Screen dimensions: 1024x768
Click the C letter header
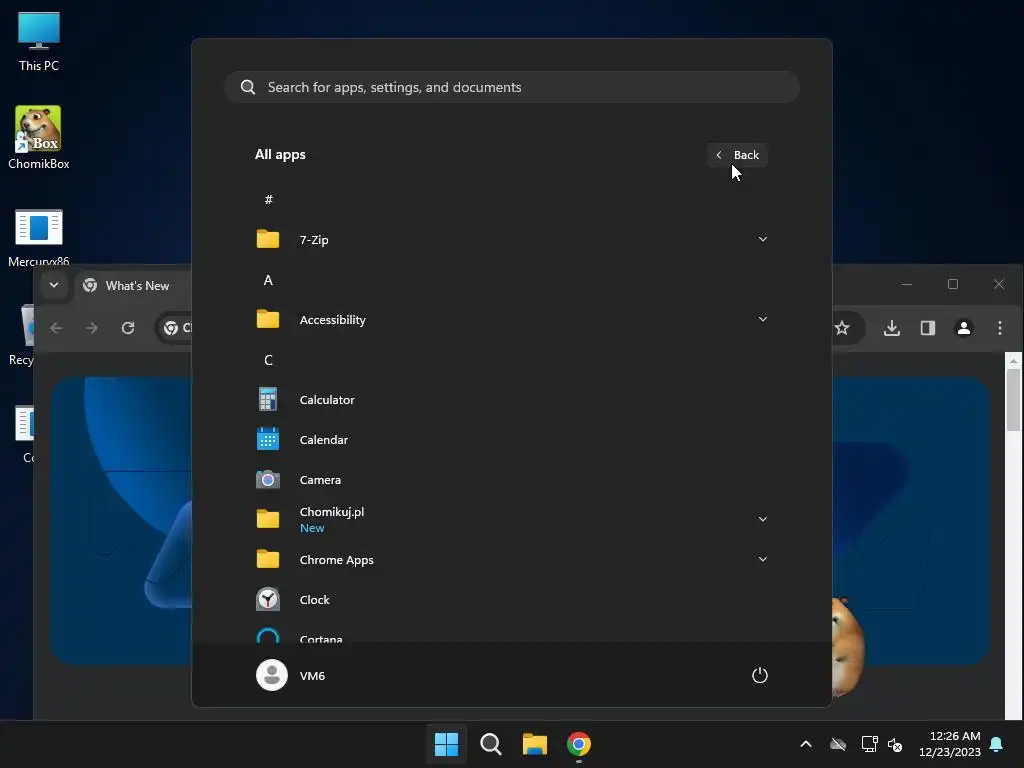point(268,360)
